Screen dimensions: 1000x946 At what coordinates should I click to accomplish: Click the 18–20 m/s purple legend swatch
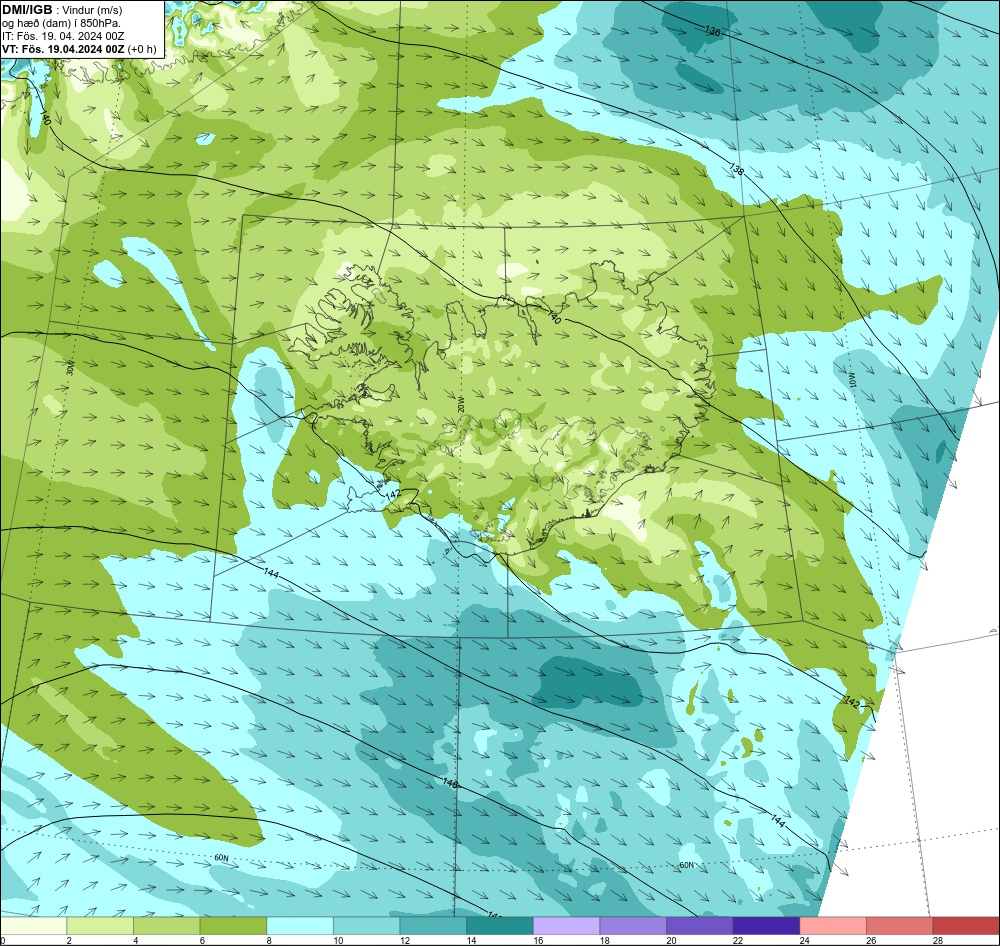click(x=633, y=926)
